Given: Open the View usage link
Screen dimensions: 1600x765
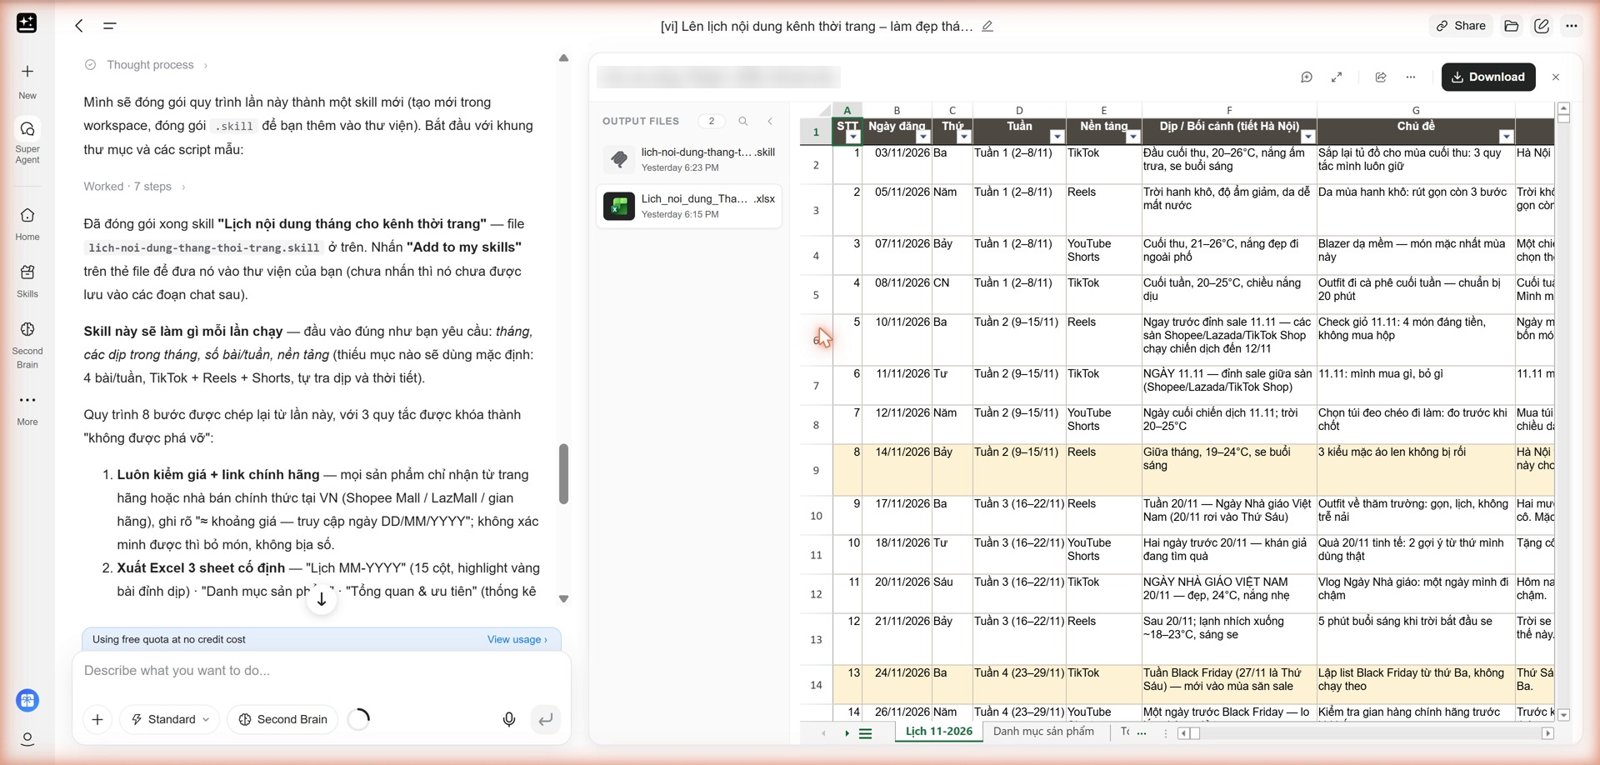Looking at the screenshot, I should [x=517, y=640].
